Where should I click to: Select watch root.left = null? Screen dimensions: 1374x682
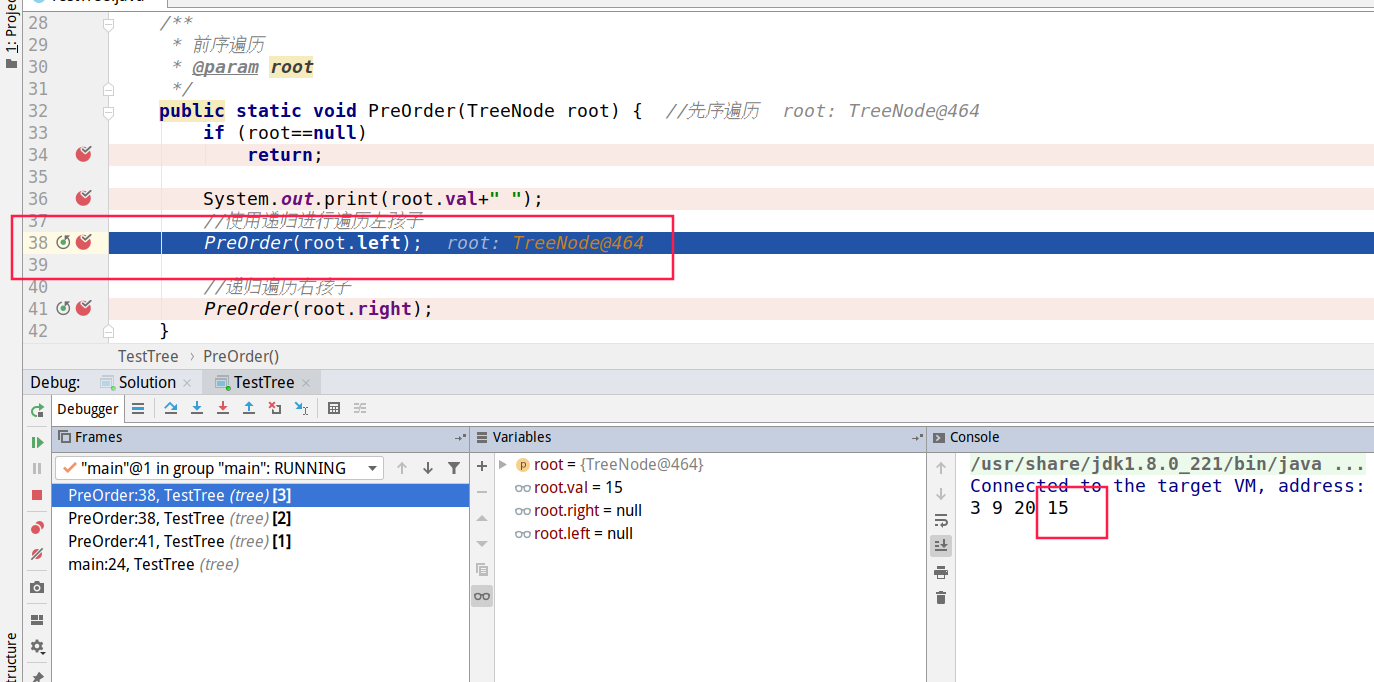(574, 533)
